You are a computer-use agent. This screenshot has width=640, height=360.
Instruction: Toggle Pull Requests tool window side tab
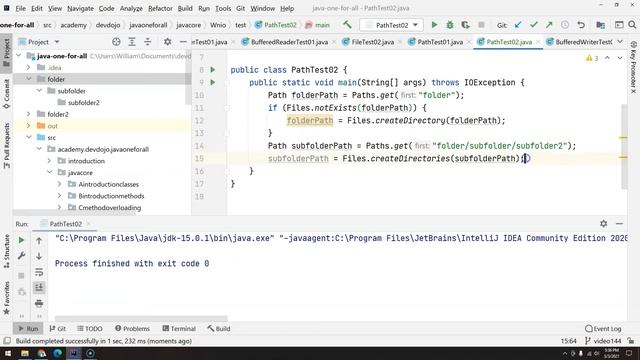(x=7, y=146)
